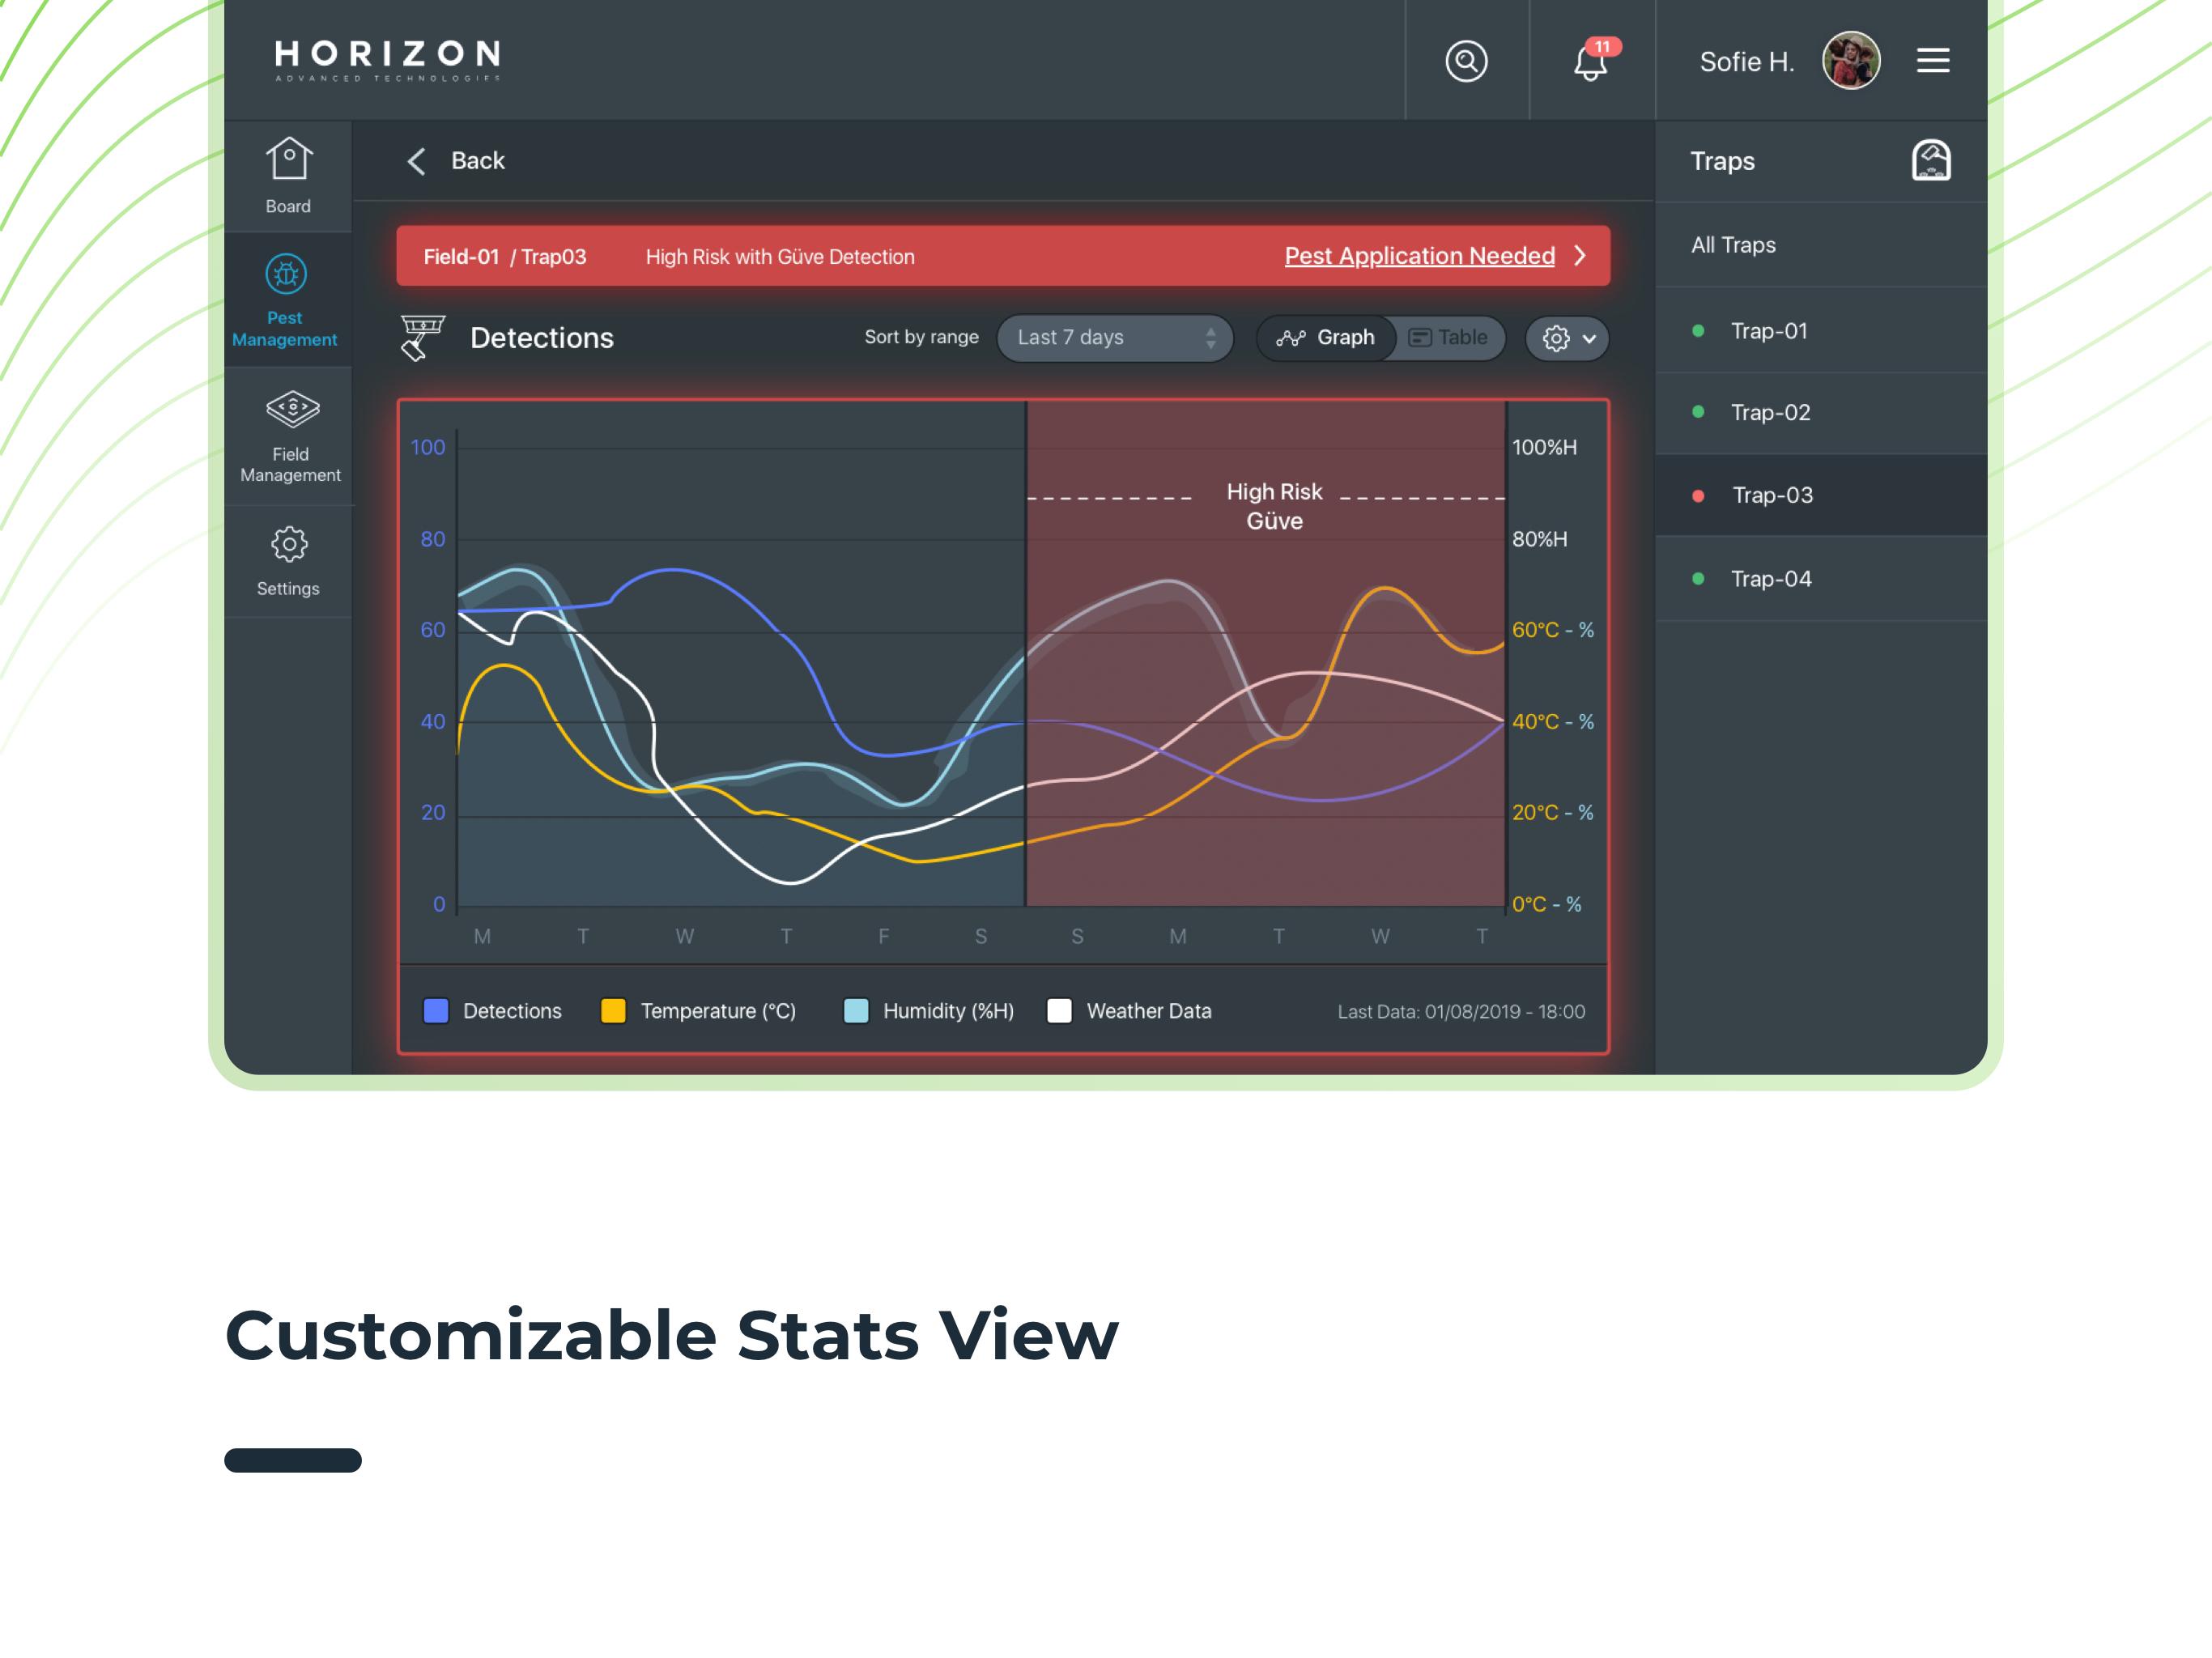
Task: Switch to Graph view
Action: pos(1326,338)
